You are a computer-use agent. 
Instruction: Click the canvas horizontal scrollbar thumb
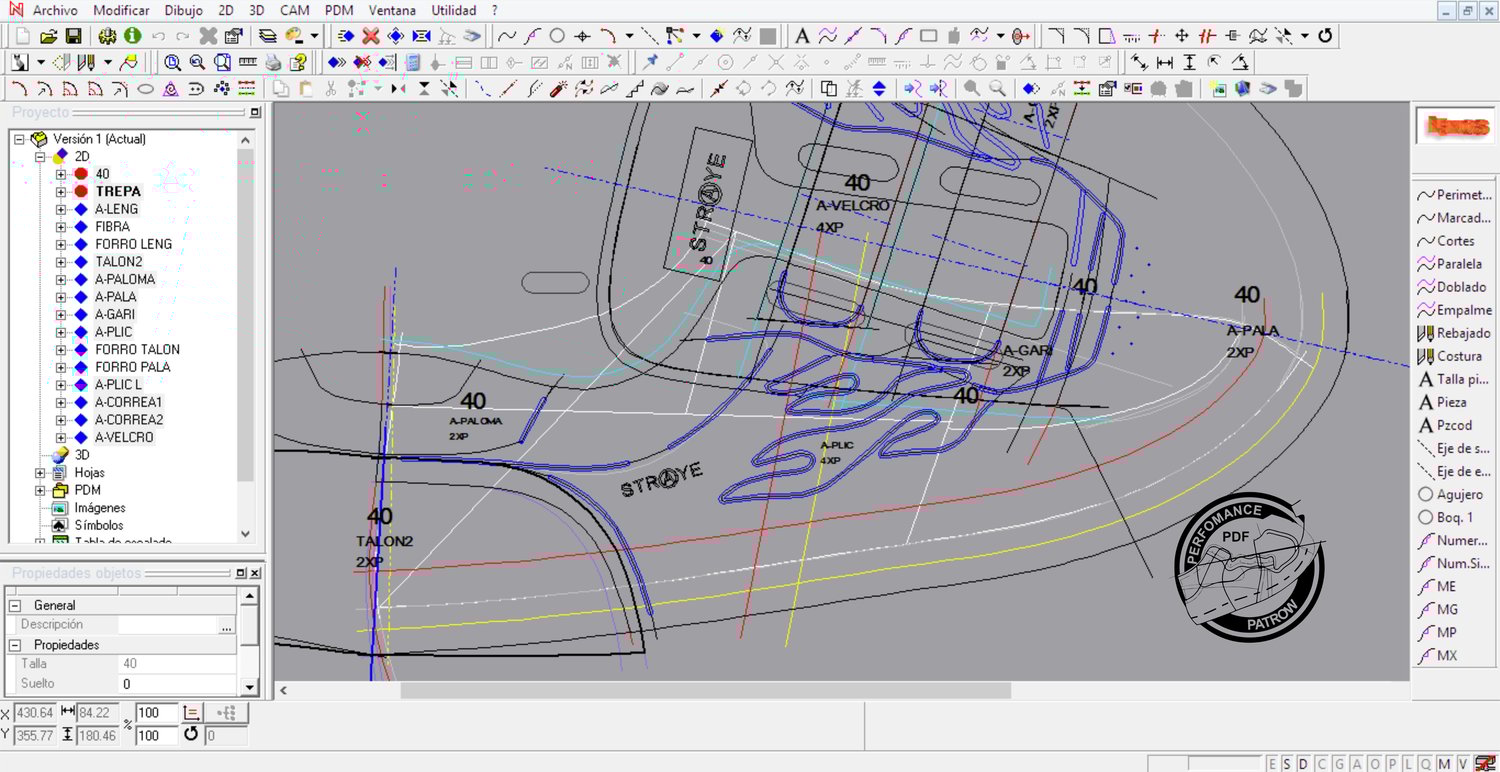click(705, 690)
